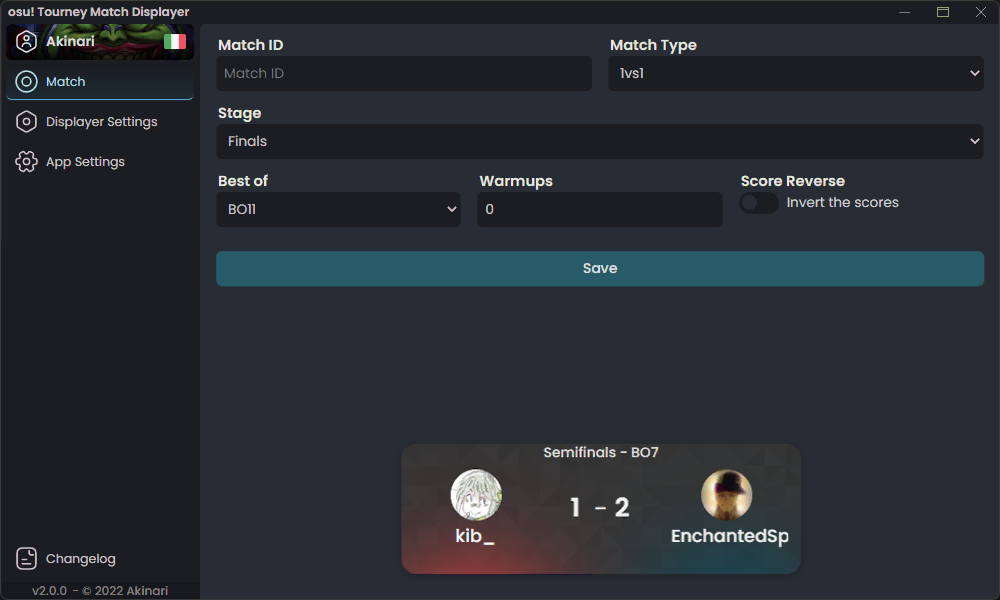Viewport: 1000px width, 600px height.
Task: Maximize the application window
Action: 942,12
